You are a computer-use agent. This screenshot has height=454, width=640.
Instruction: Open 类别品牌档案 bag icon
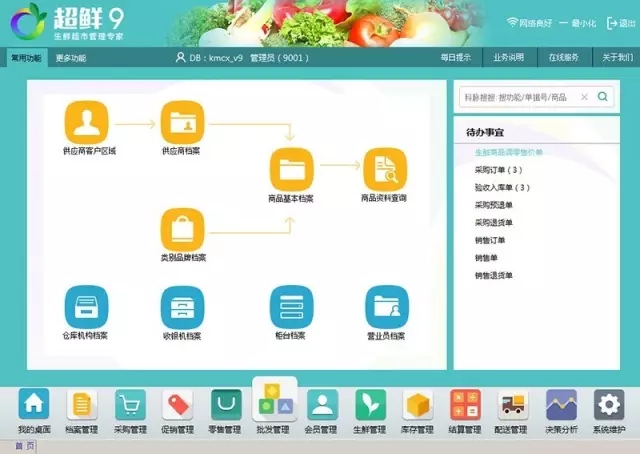pos(182,230)
